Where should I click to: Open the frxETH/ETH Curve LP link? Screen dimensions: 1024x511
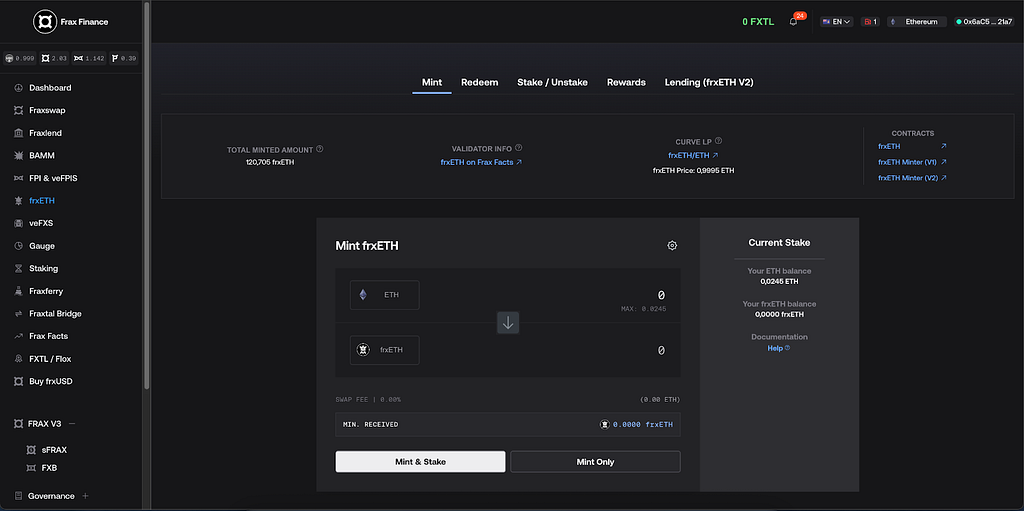(x=693, y=156)
